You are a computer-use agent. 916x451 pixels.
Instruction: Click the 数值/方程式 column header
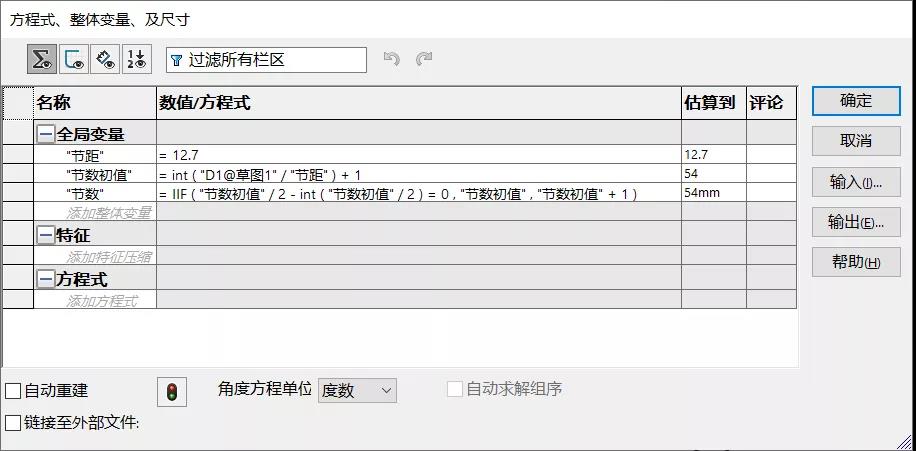(419, 103)
